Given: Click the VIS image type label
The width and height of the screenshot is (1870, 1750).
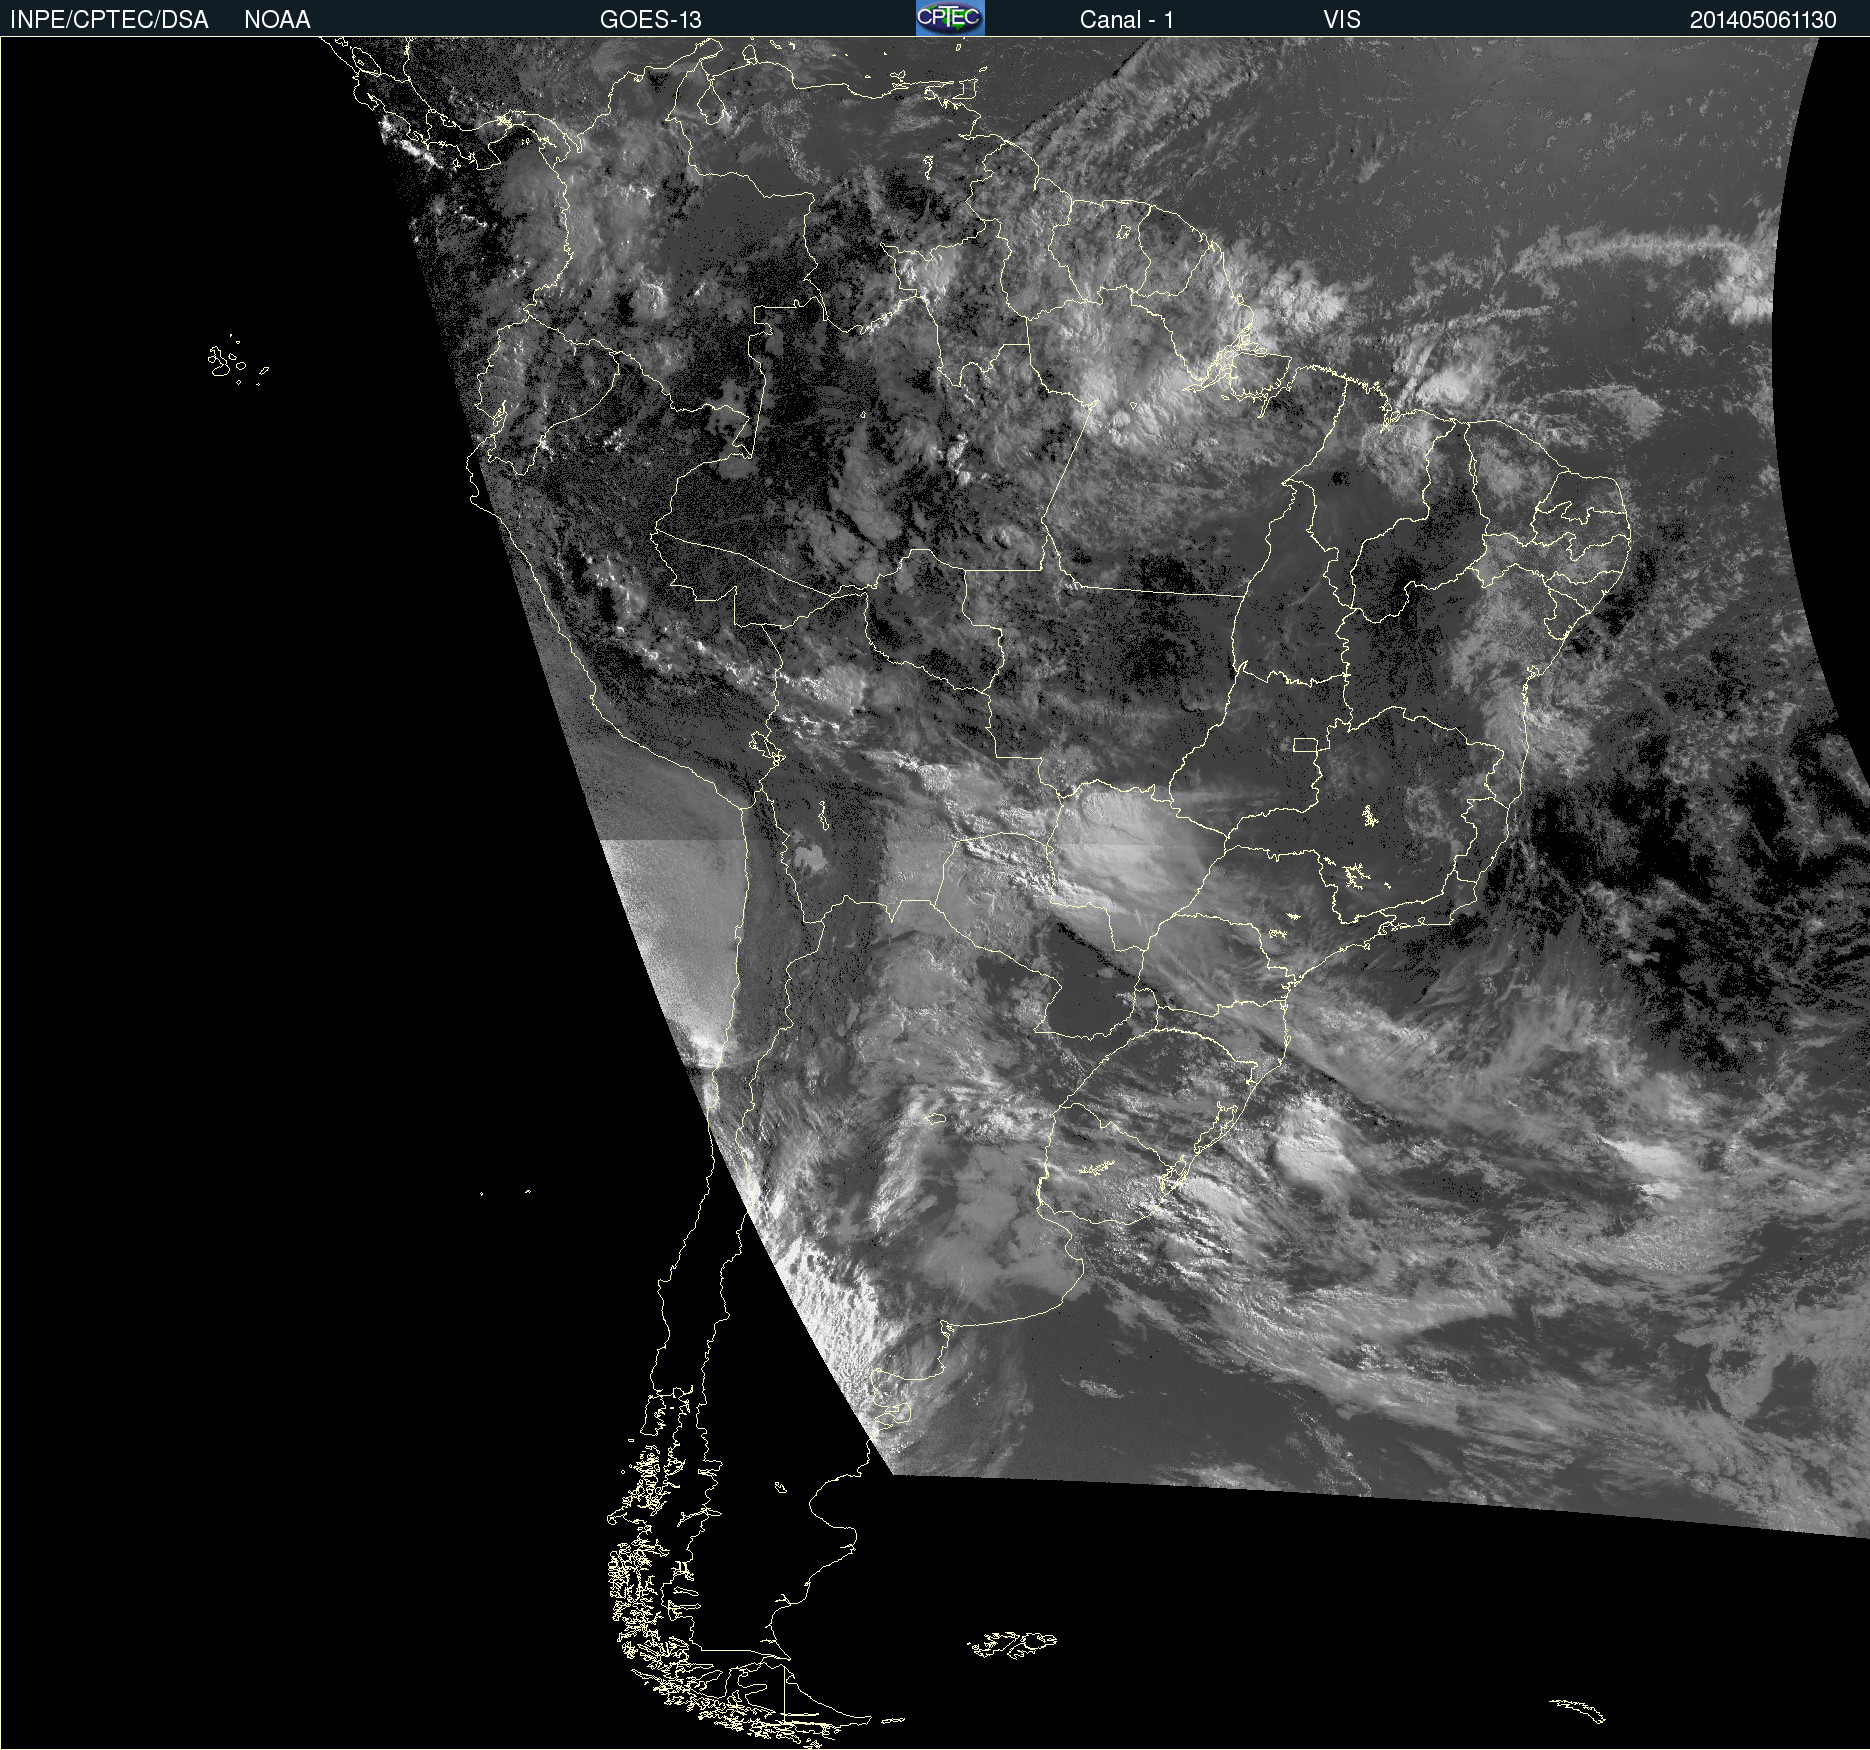Looking at the screenshot, I should pos(1341,20).
